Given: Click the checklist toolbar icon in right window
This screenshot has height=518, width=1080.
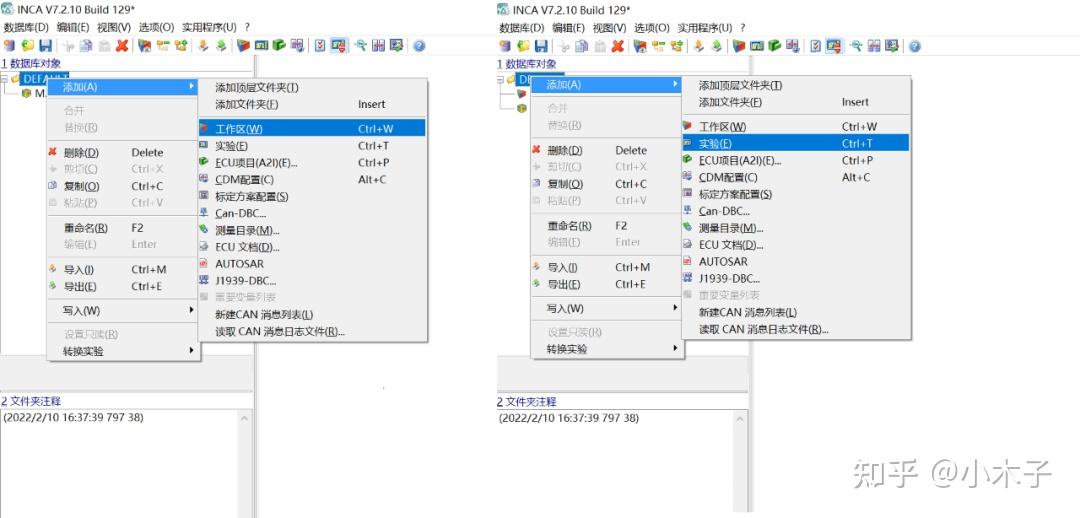Looking at the screenshot, I should [816, 46].
